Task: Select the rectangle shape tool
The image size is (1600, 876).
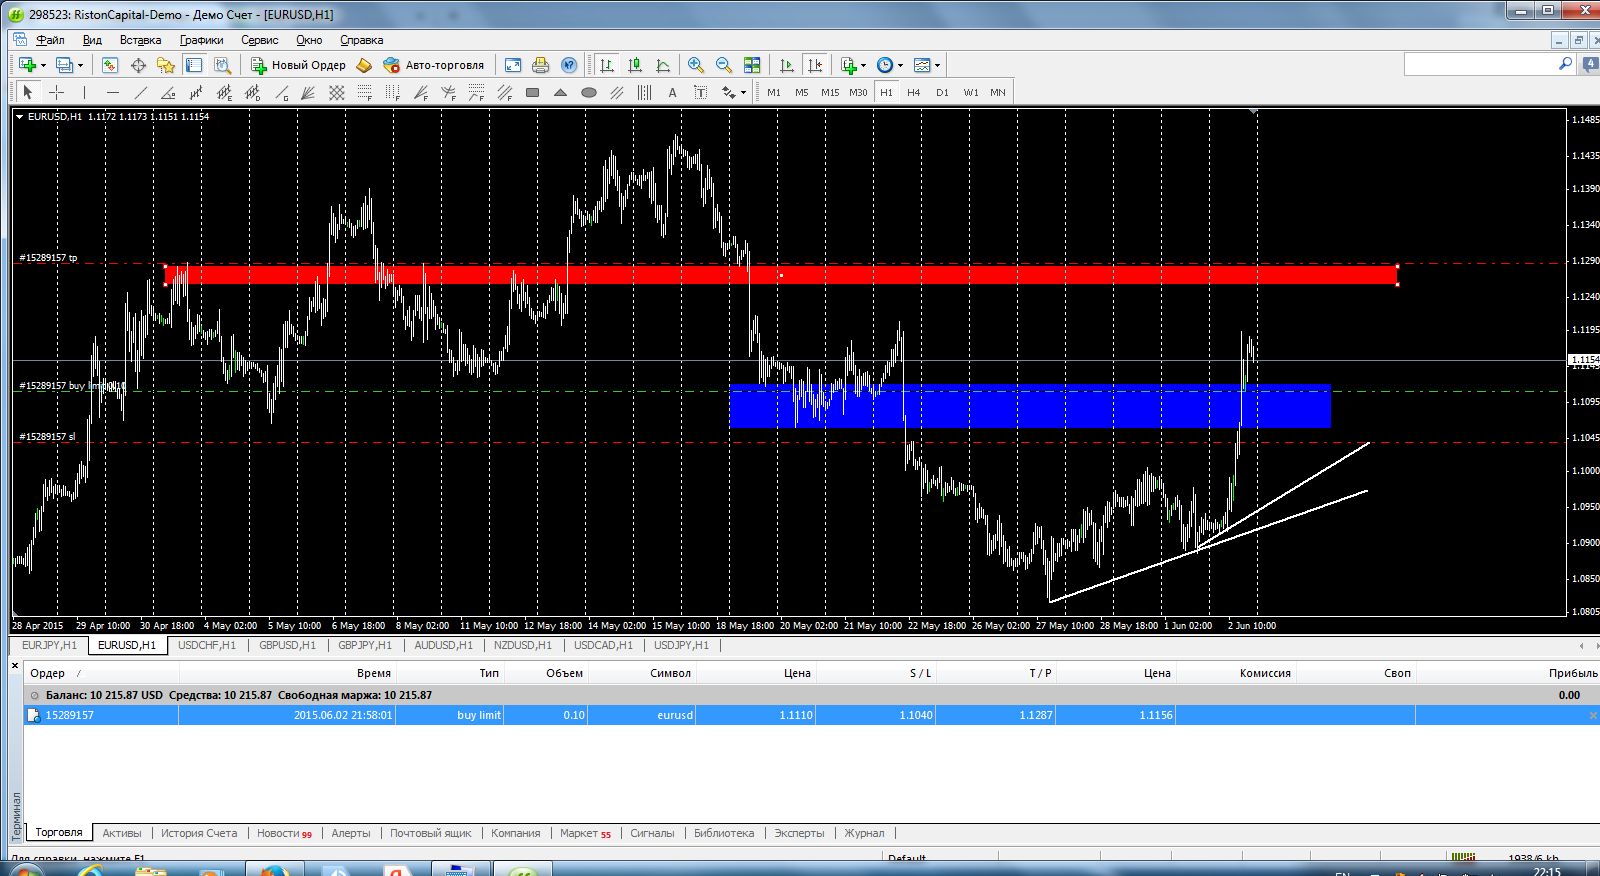Action: pos(533,92)
